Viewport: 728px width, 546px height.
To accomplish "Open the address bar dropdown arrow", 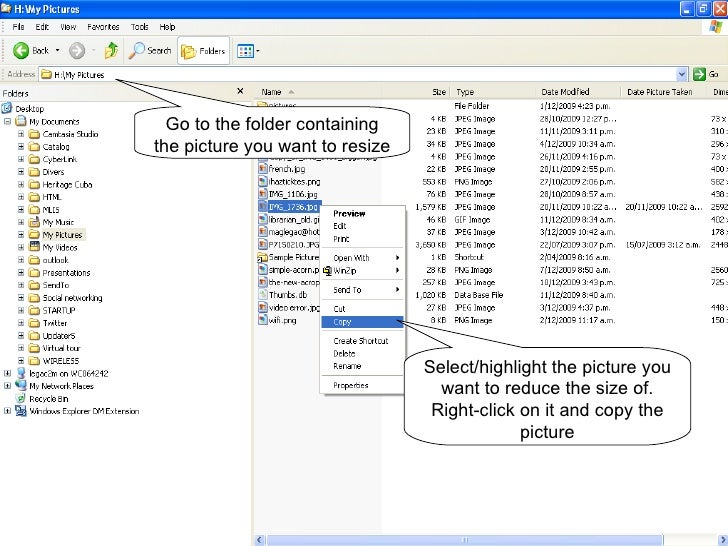I will click(x=681, y=74).
